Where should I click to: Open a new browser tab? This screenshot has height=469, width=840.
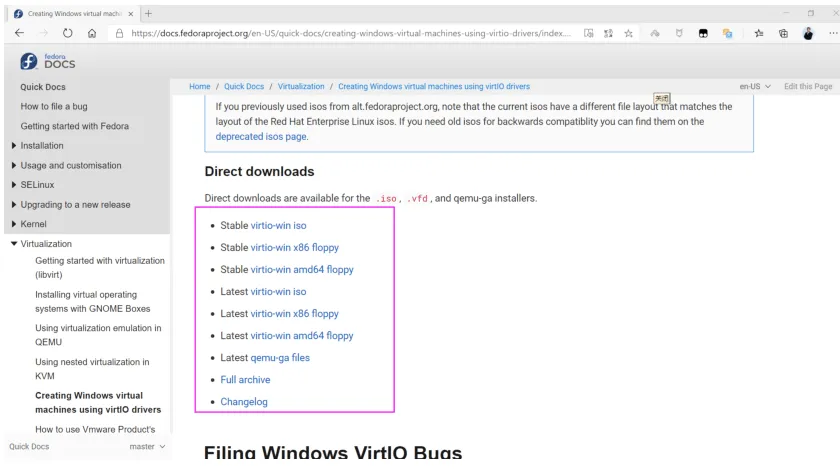[148, 13]
